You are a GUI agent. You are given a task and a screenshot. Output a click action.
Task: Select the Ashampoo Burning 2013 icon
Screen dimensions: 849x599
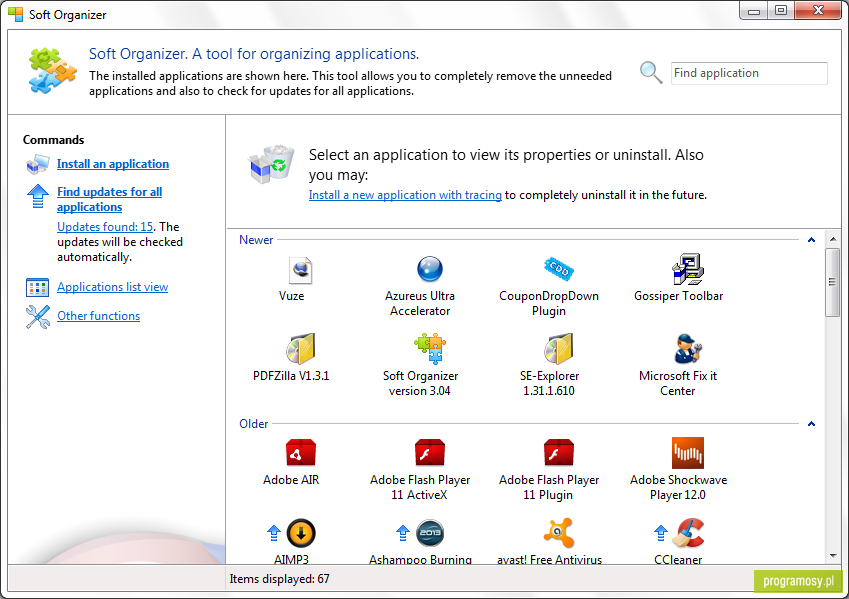pos(430,533)
